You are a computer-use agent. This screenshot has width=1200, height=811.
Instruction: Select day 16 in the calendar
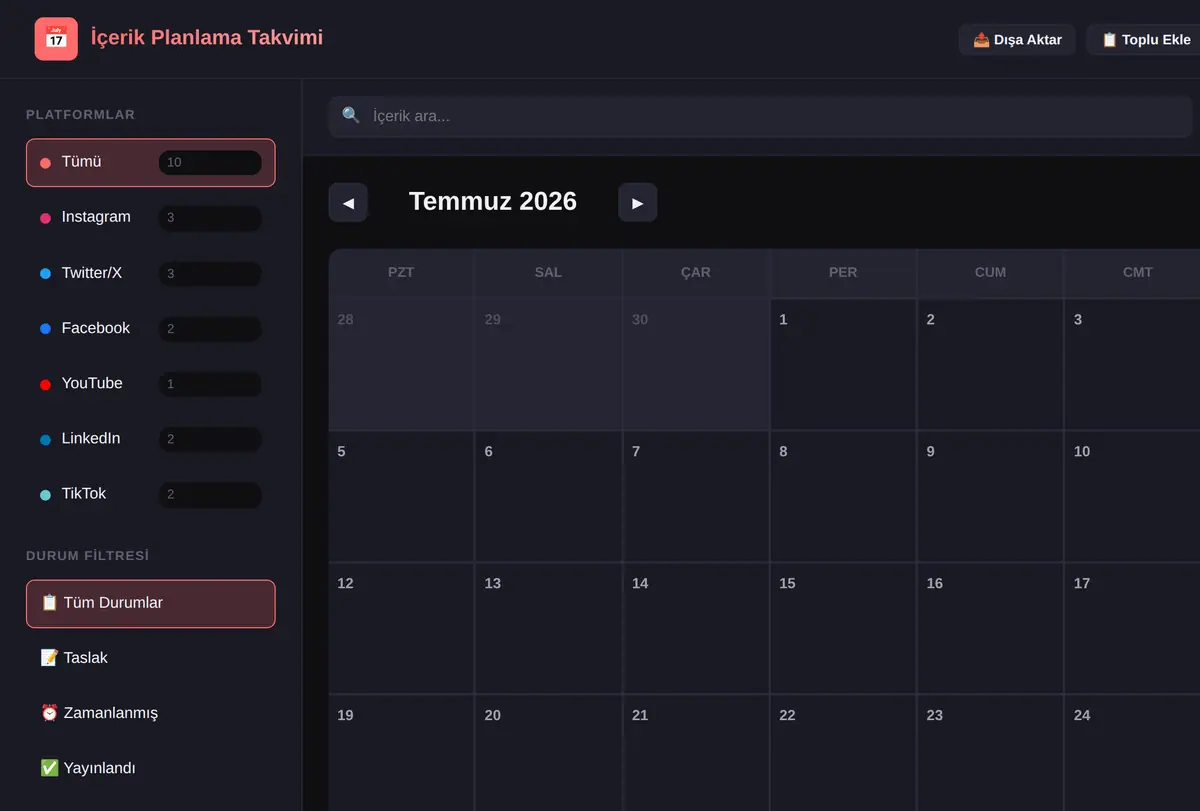coord(990,629)
